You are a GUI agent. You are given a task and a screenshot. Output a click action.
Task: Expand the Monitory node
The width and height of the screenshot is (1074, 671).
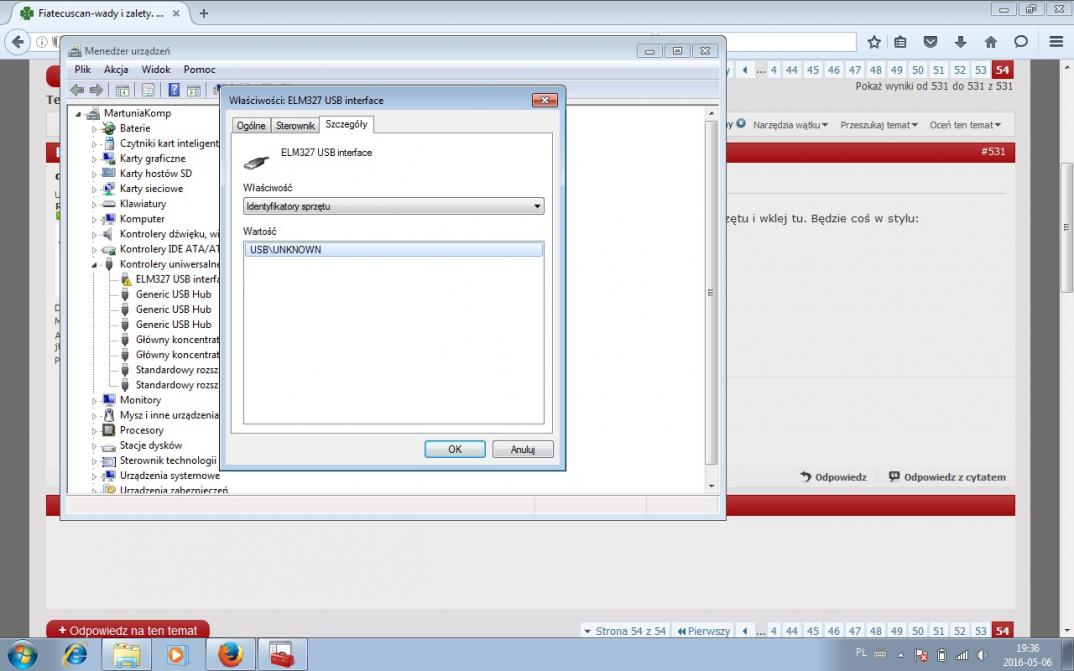click(95, 401)
